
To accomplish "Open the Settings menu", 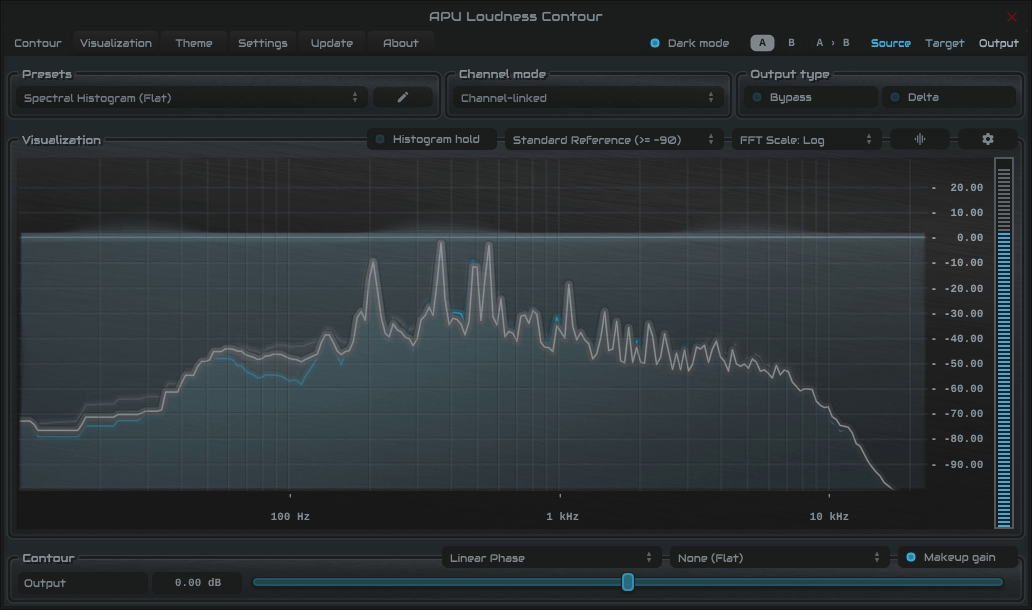I will click(263, 43).
